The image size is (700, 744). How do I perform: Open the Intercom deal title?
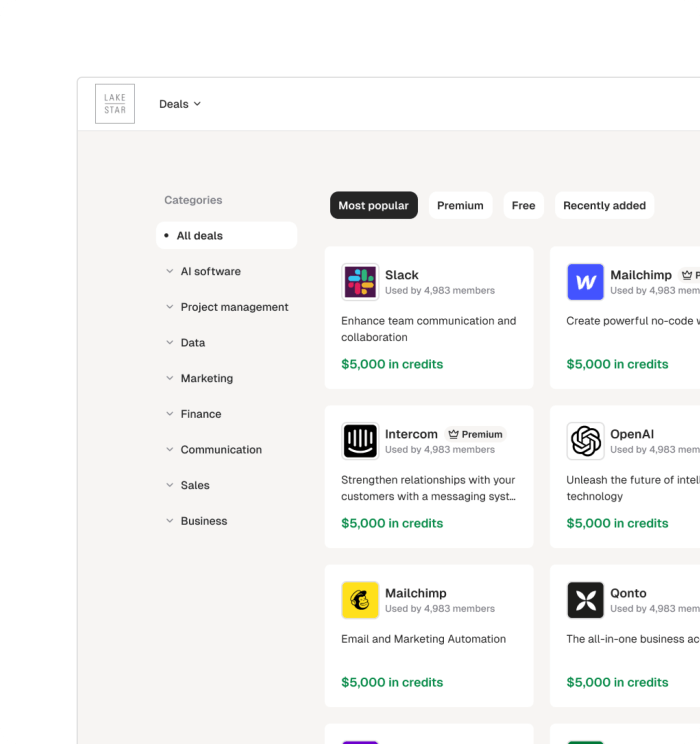click(411, 434)
